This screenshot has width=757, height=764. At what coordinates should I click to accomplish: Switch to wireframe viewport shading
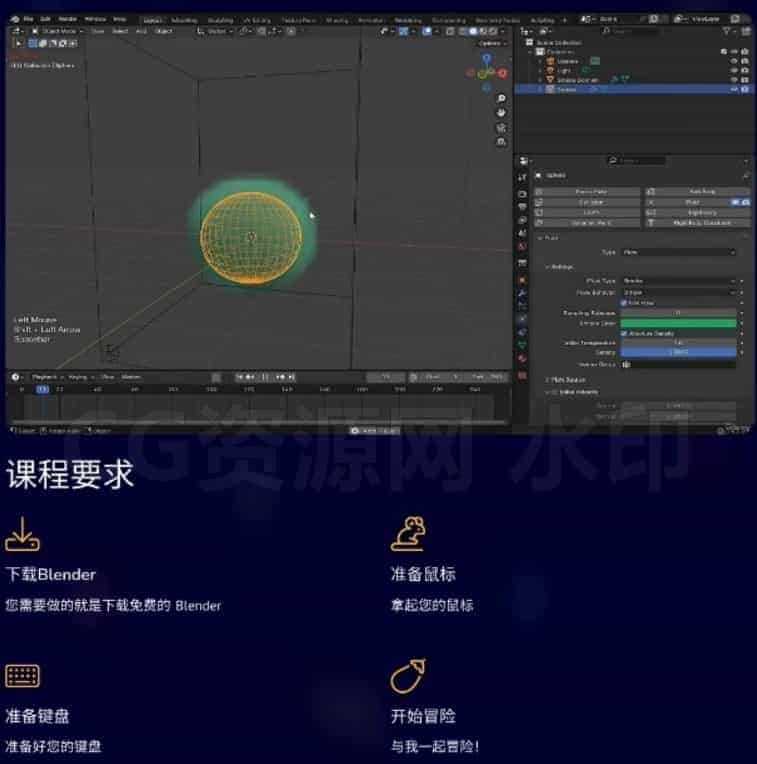463,31
